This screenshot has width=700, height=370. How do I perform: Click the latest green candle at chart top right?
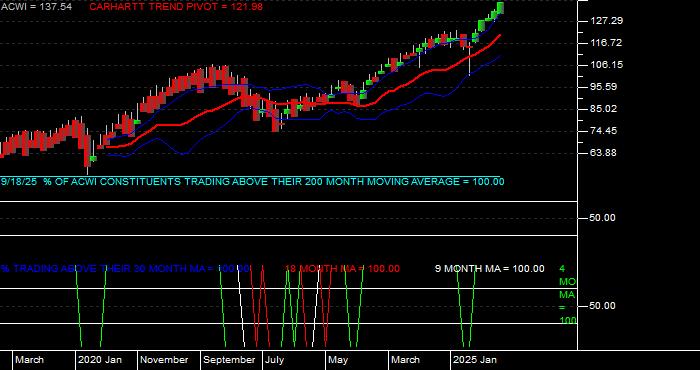coord(500,8)
